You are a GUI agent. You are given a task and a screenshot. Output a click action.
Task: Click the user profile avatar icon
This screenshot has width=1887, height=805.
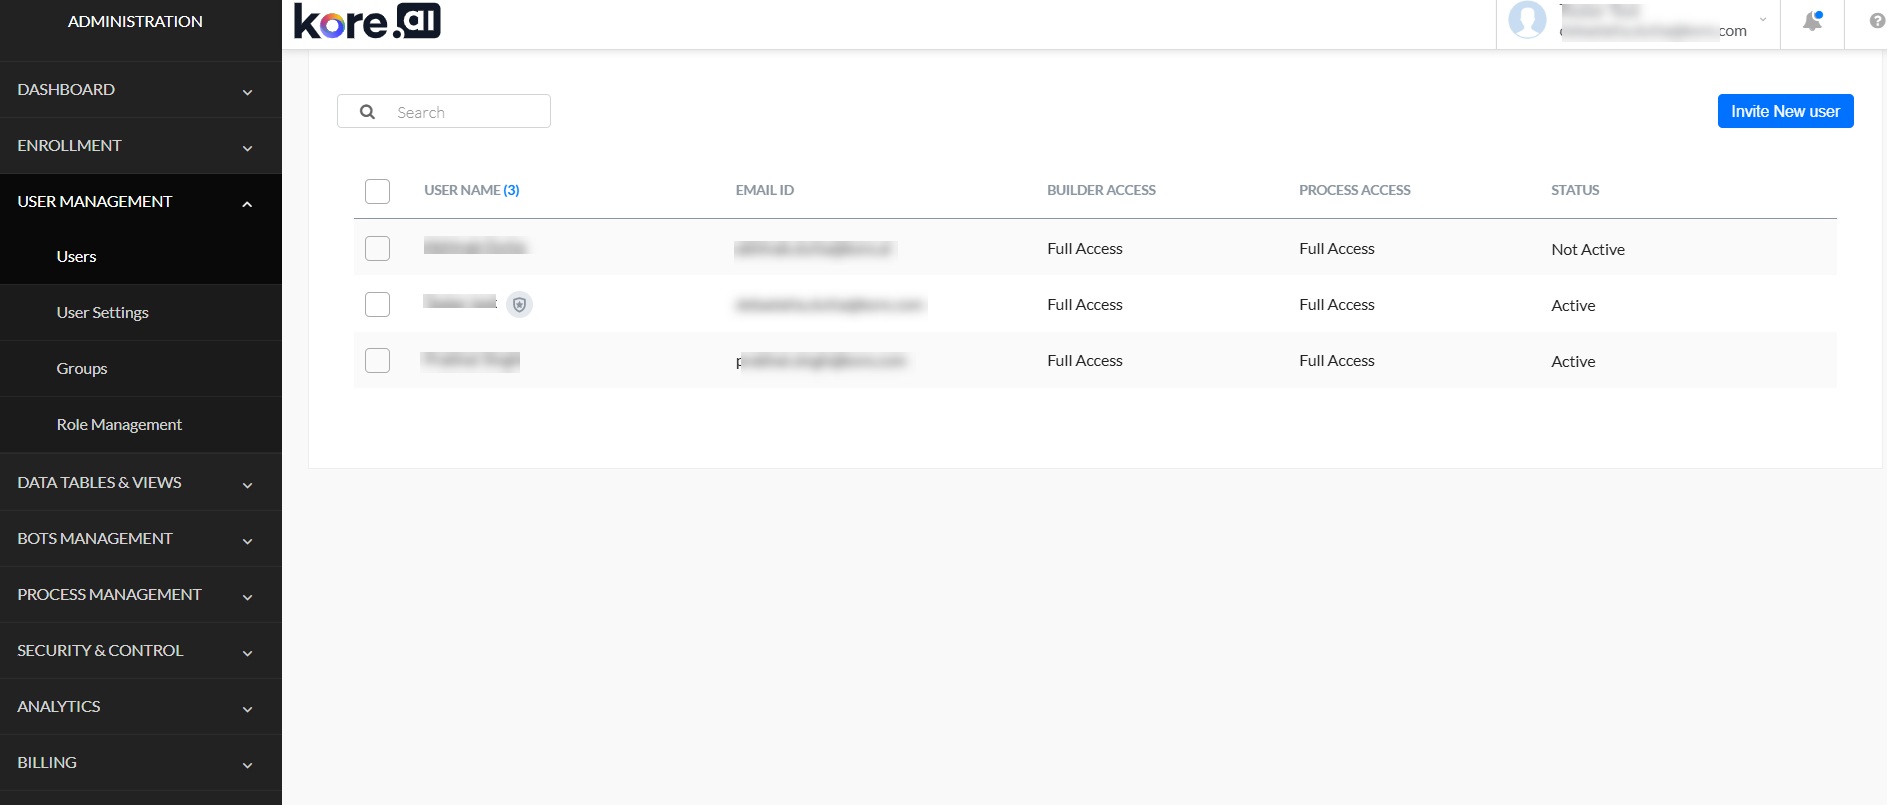coord(1526,20)
